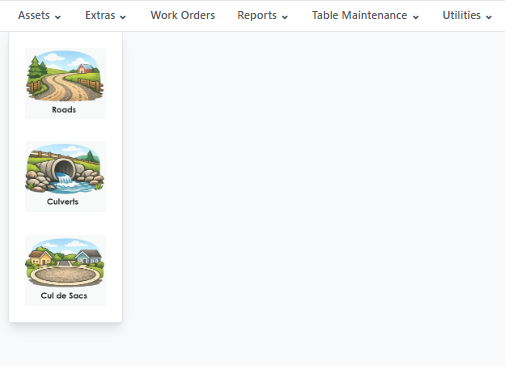Image resolution: width=505 pixels, height=366 pixels.
Task: Expand the Utilities dropdown menu
Action: pos(467,15)
